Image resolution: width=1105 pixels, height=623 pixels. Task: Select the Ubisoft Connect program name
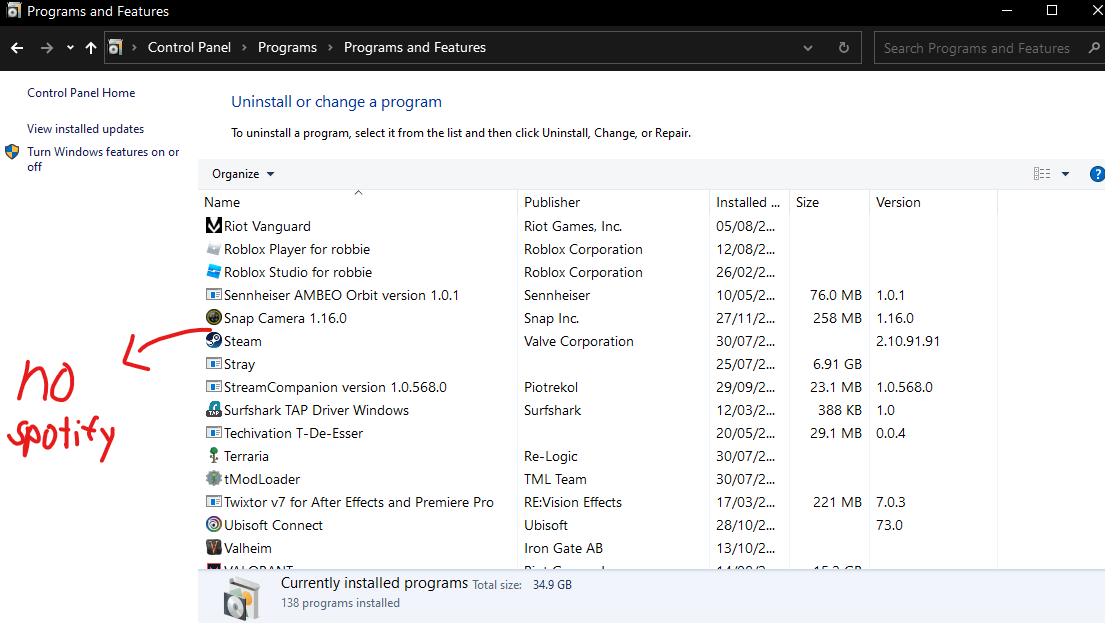273,525
